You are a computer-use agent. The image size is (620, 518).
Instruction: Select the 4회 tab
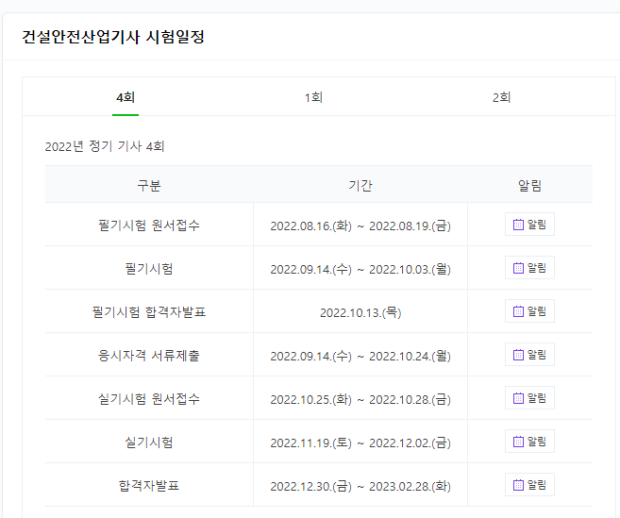[125, 97]
